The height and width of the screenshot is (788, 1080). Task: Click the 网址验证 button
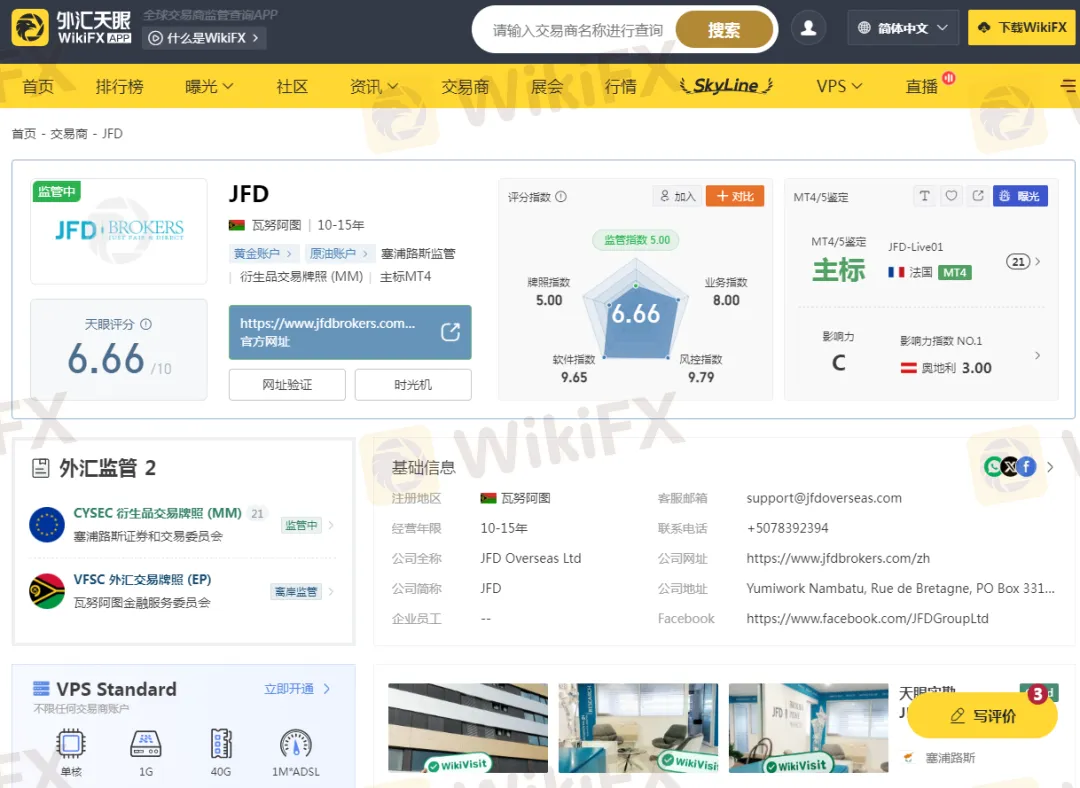point(287,384)
